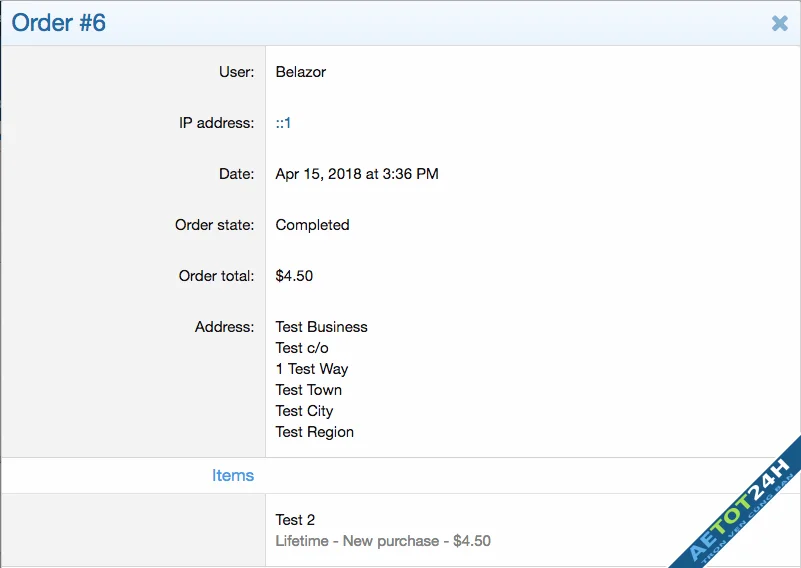This screenshot has height=568, width=801.
Task: Select the 1 Test Way address line
Action: pos(311,369)
